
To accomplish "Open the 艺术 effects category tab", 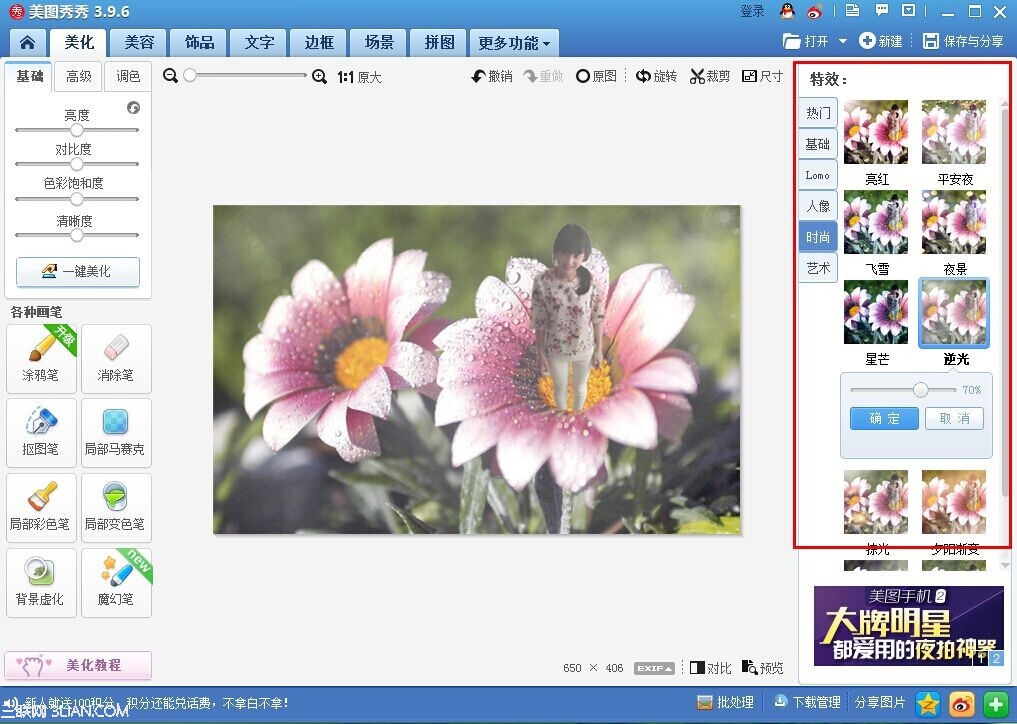I will click(x=818, y=268).
